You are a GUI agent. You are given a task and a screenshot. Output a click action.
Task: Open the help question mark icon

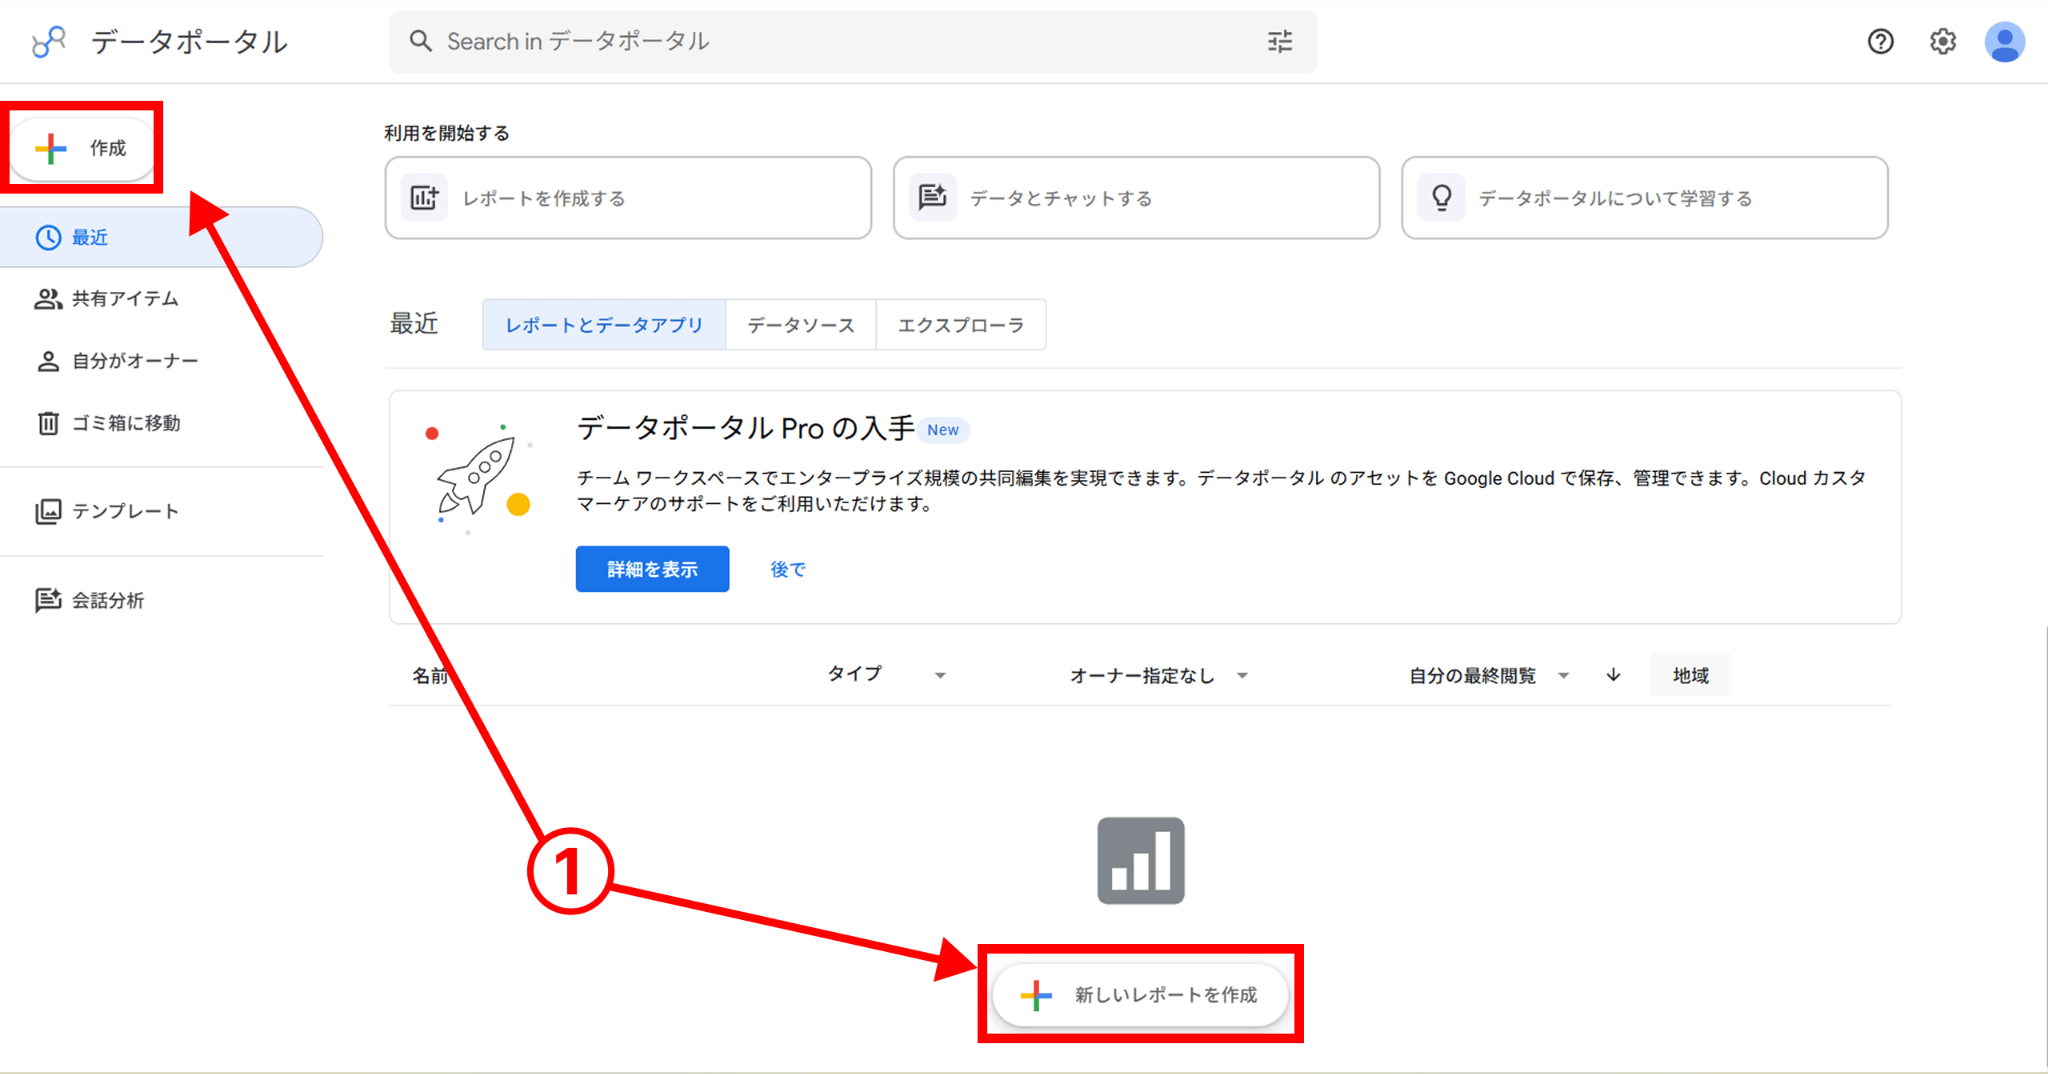pyautogui.click(x=1880, y=42)
